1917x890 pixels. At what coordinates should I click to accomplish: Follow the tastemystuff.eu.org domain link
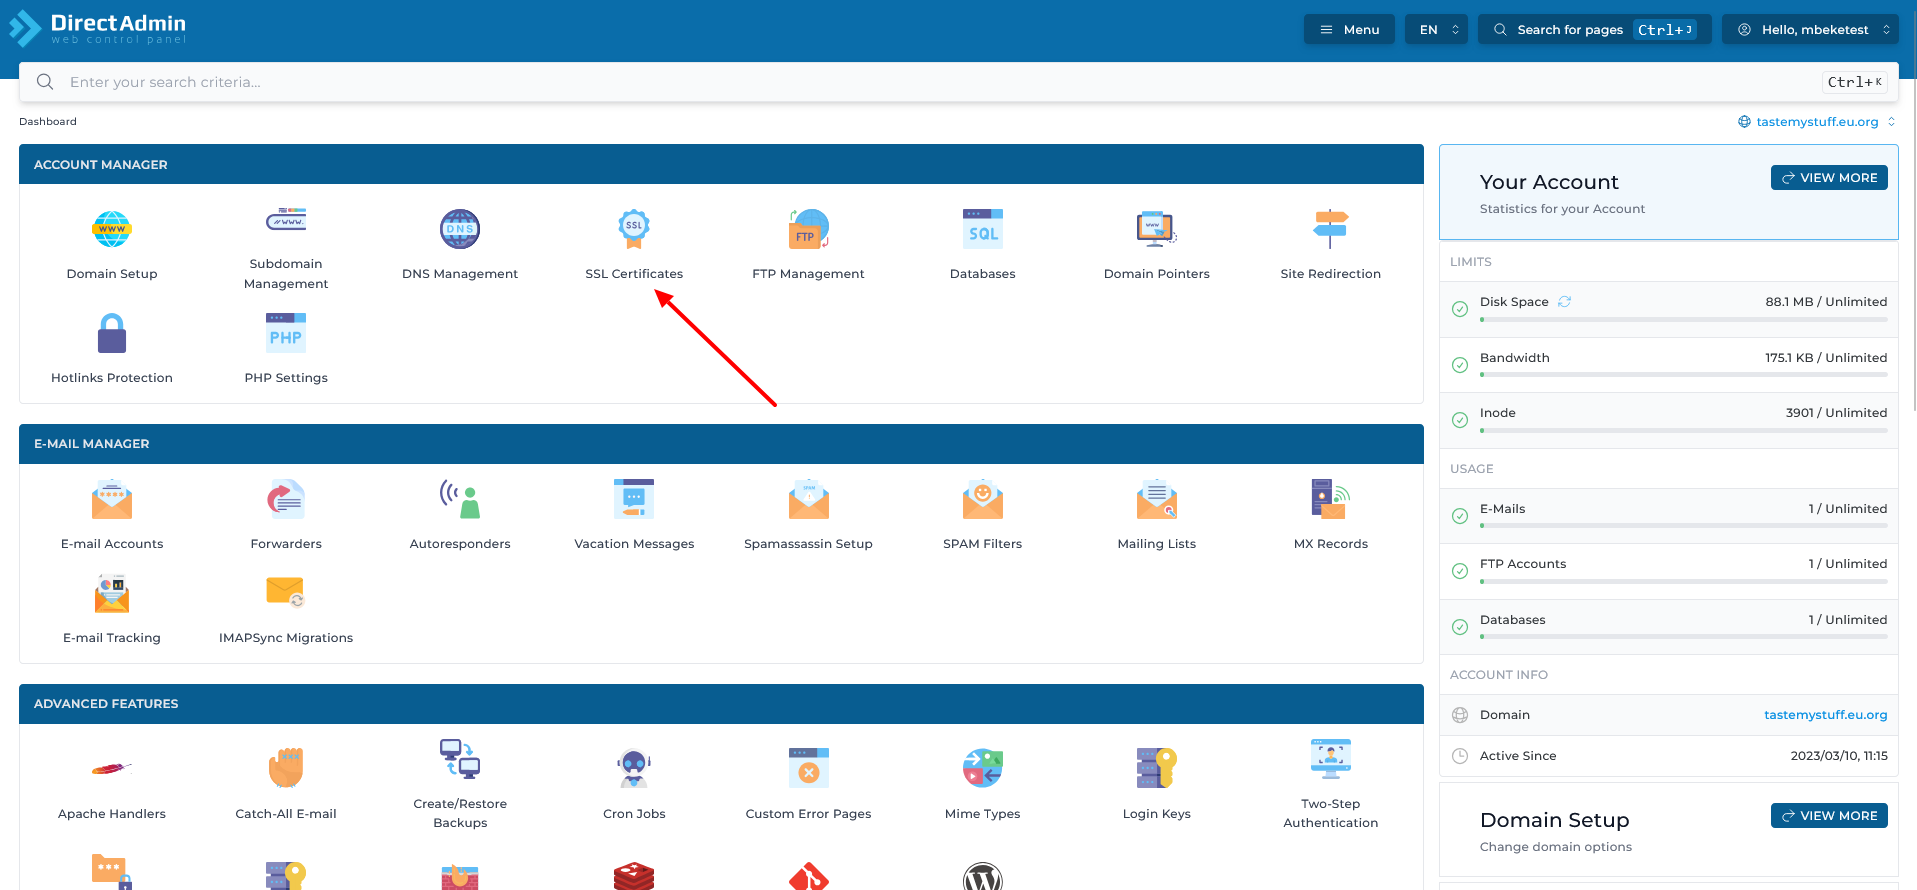tap(1825, 715)
